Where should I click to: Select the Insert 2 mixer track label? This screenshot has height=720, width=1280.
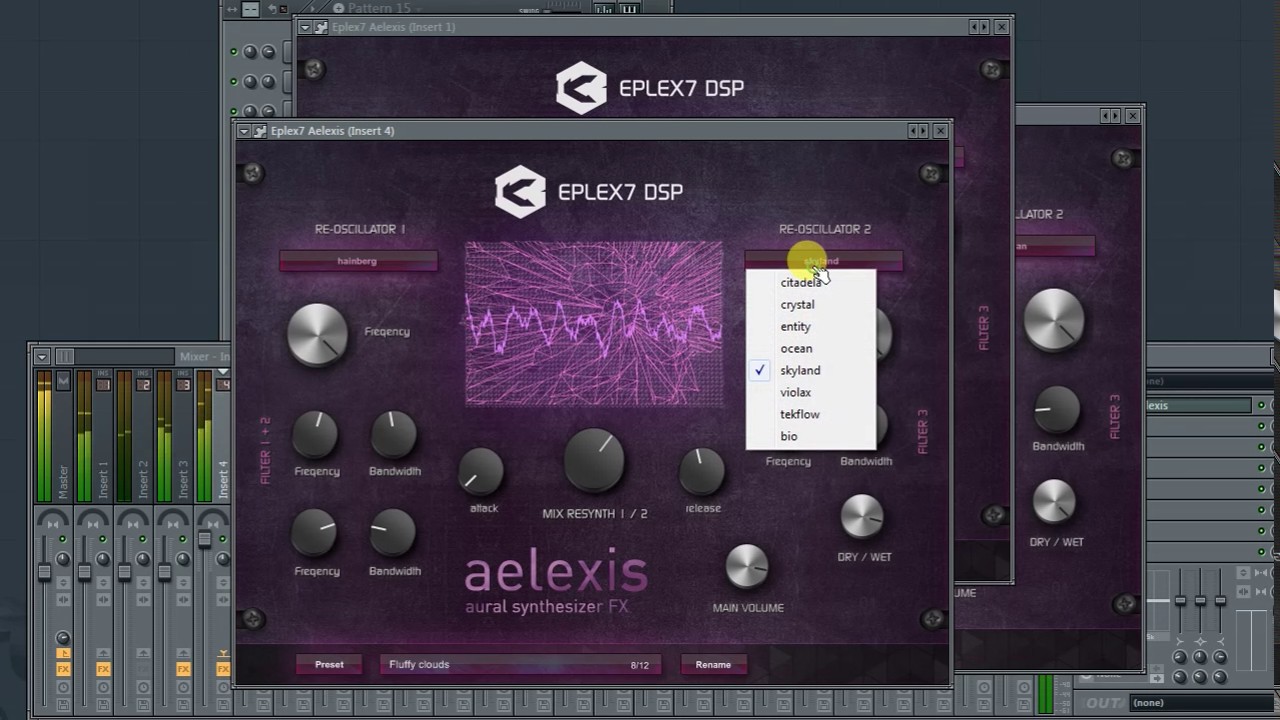[142, 480]
